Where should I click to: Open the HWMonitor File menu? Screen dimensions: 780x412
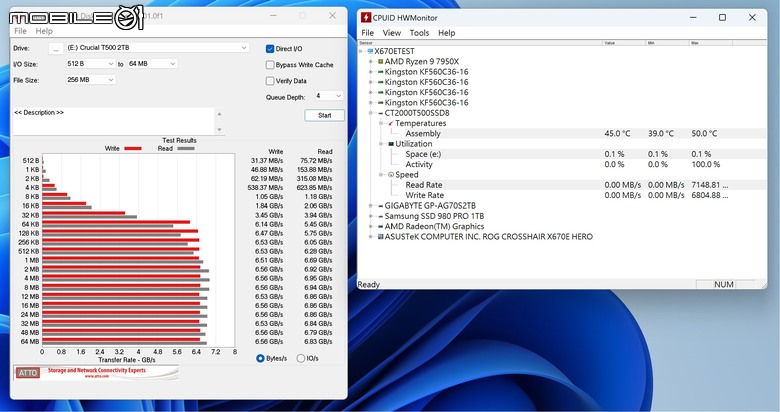point(368,33)
